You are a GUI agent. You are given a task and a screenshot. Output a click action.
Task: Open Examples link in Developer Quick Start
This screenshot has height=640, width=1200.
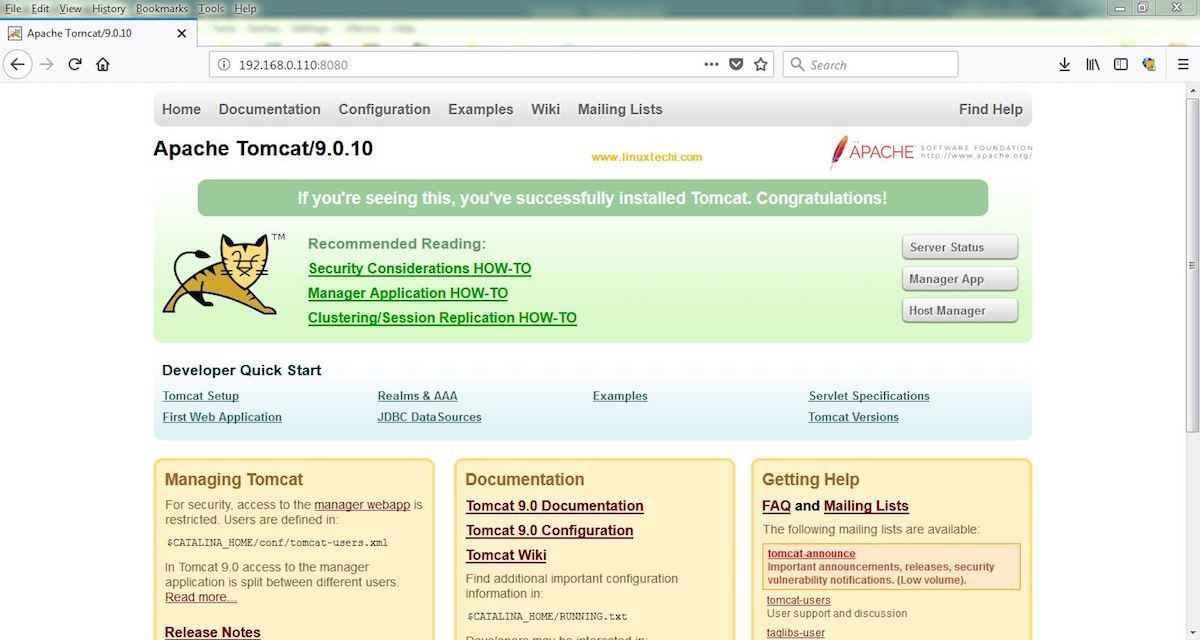tap(620, 396)
